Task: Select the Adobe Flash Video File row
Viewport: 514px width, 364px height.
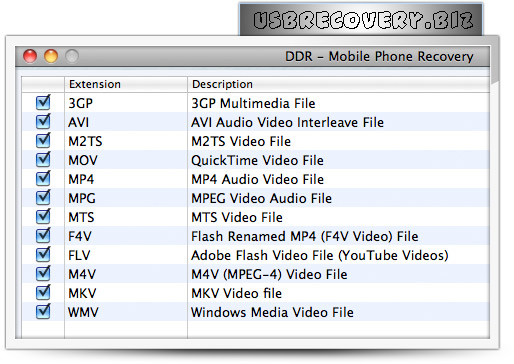Action: coord(256,255)
